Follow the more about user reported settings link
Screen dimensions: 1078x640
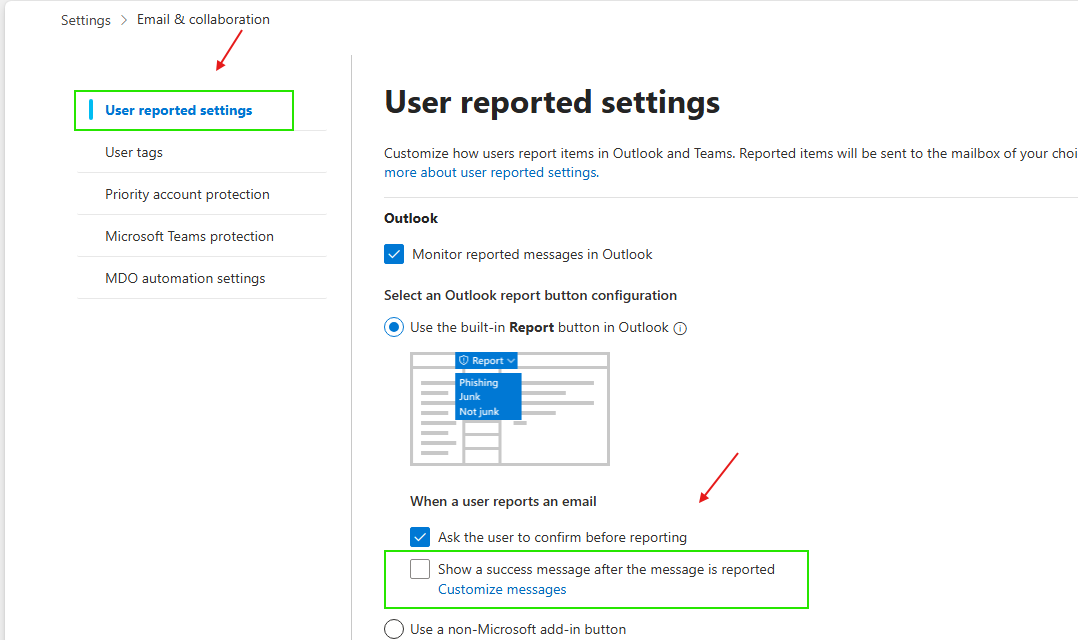click(492, 173)
